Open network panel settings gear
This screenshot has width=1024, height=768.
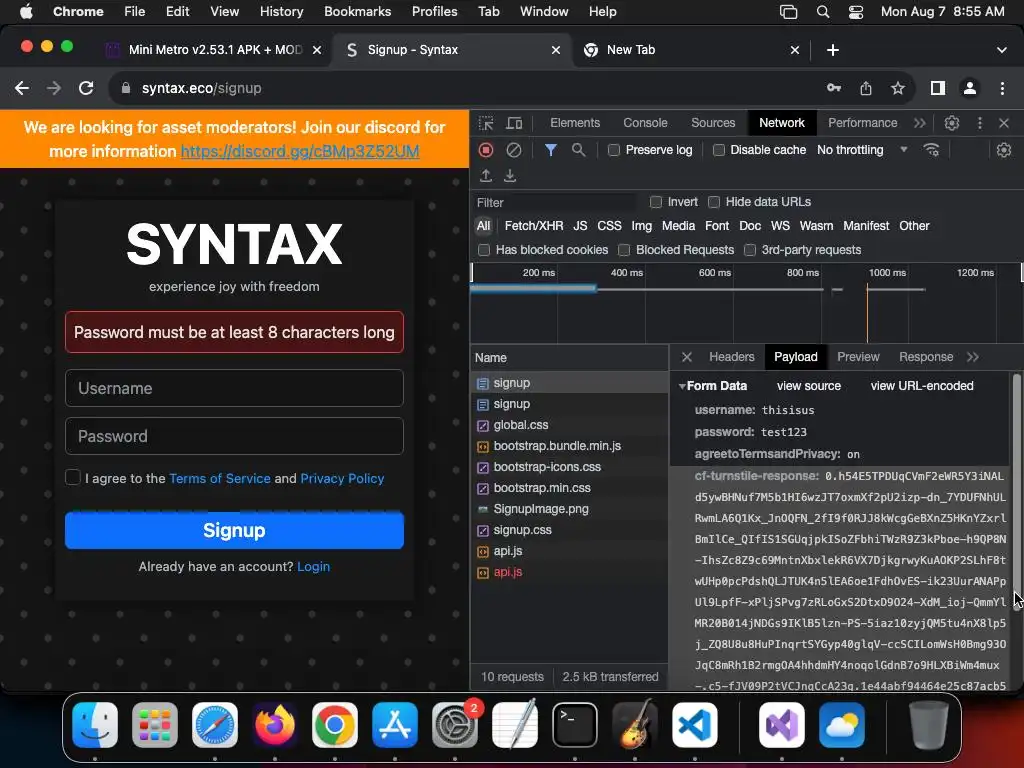[x=1004, y=150]
